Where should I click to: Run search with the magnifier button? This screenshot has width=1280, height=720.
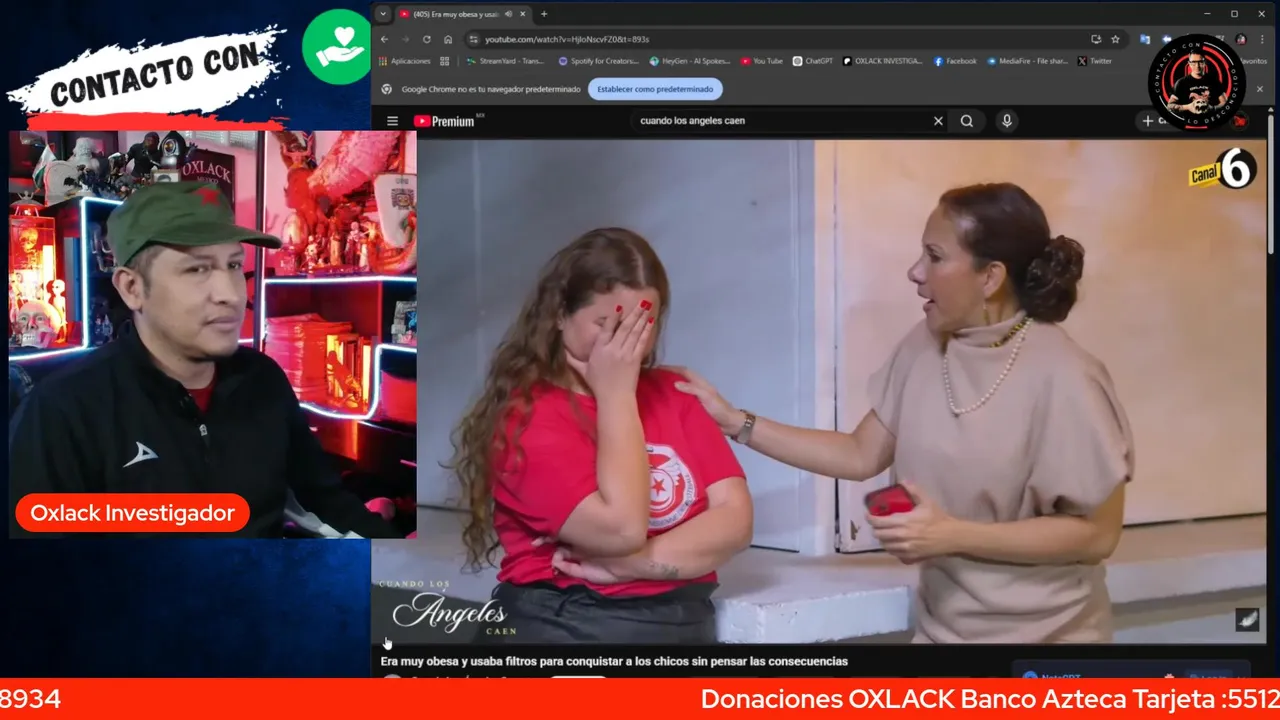(967, 121)
